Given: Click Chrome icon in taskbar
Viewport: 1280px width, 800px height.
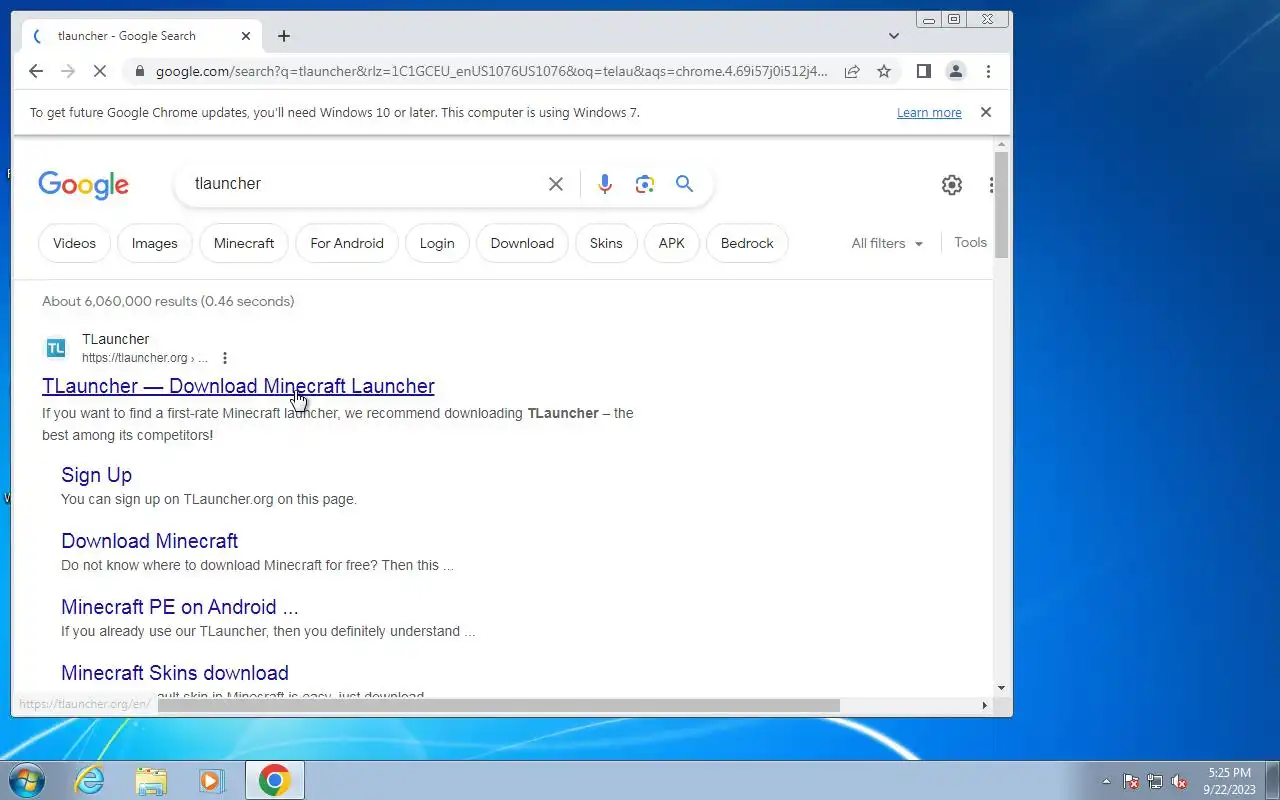Looking at the screenshot, I should [x=275, y=780].
